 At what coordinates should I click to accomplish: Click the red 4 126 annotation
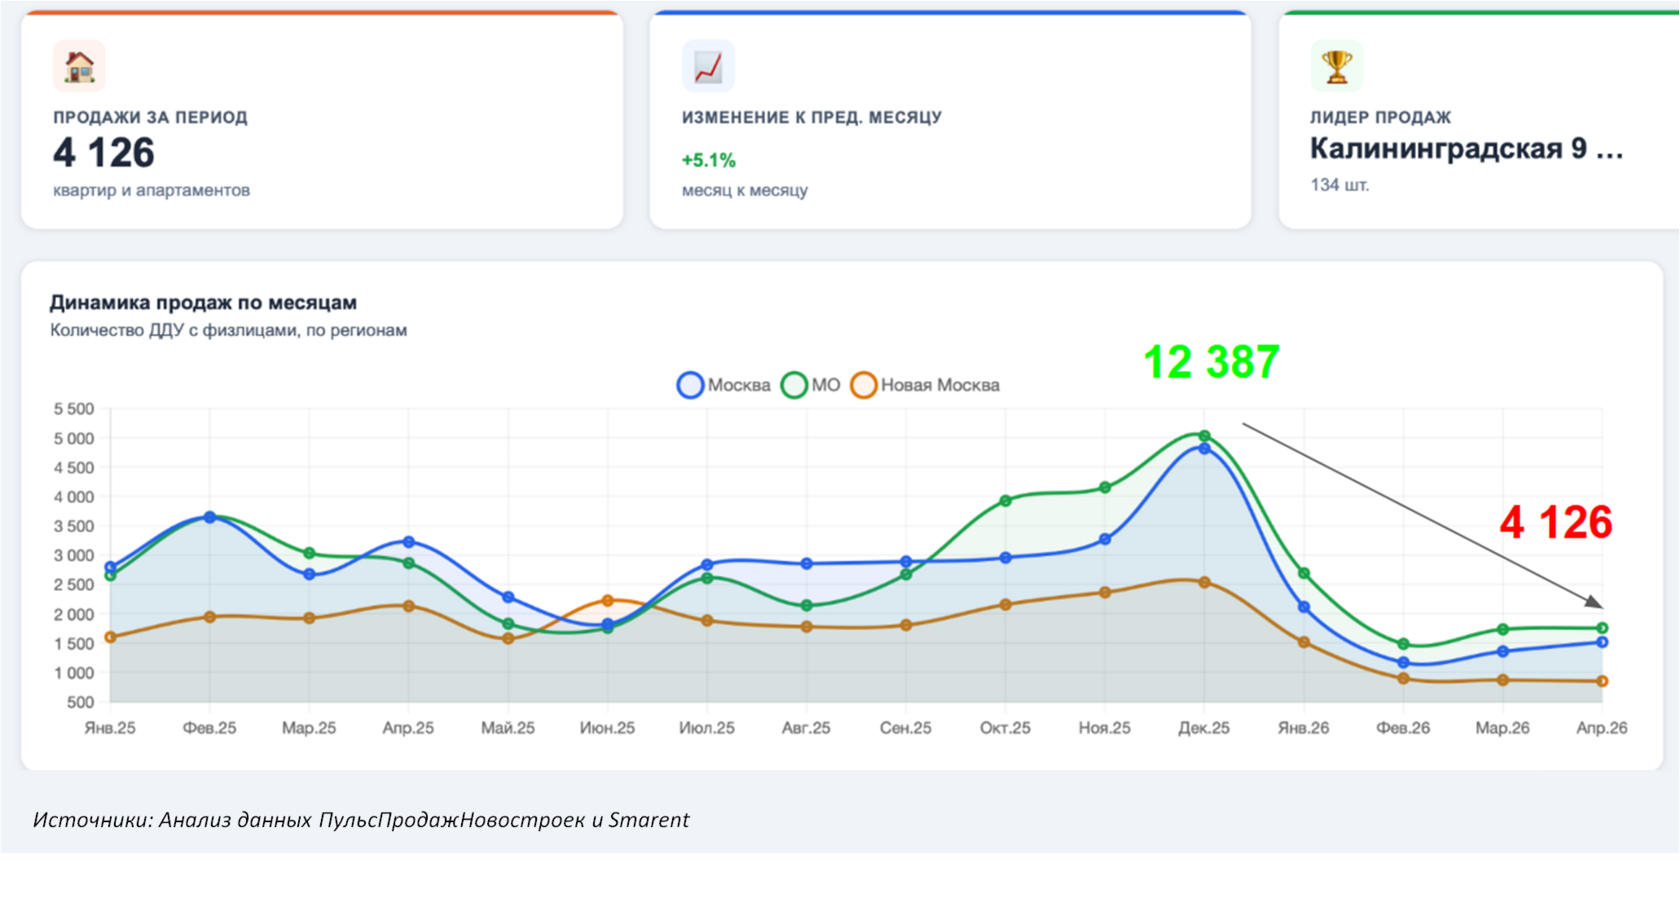click(1556, 522)
